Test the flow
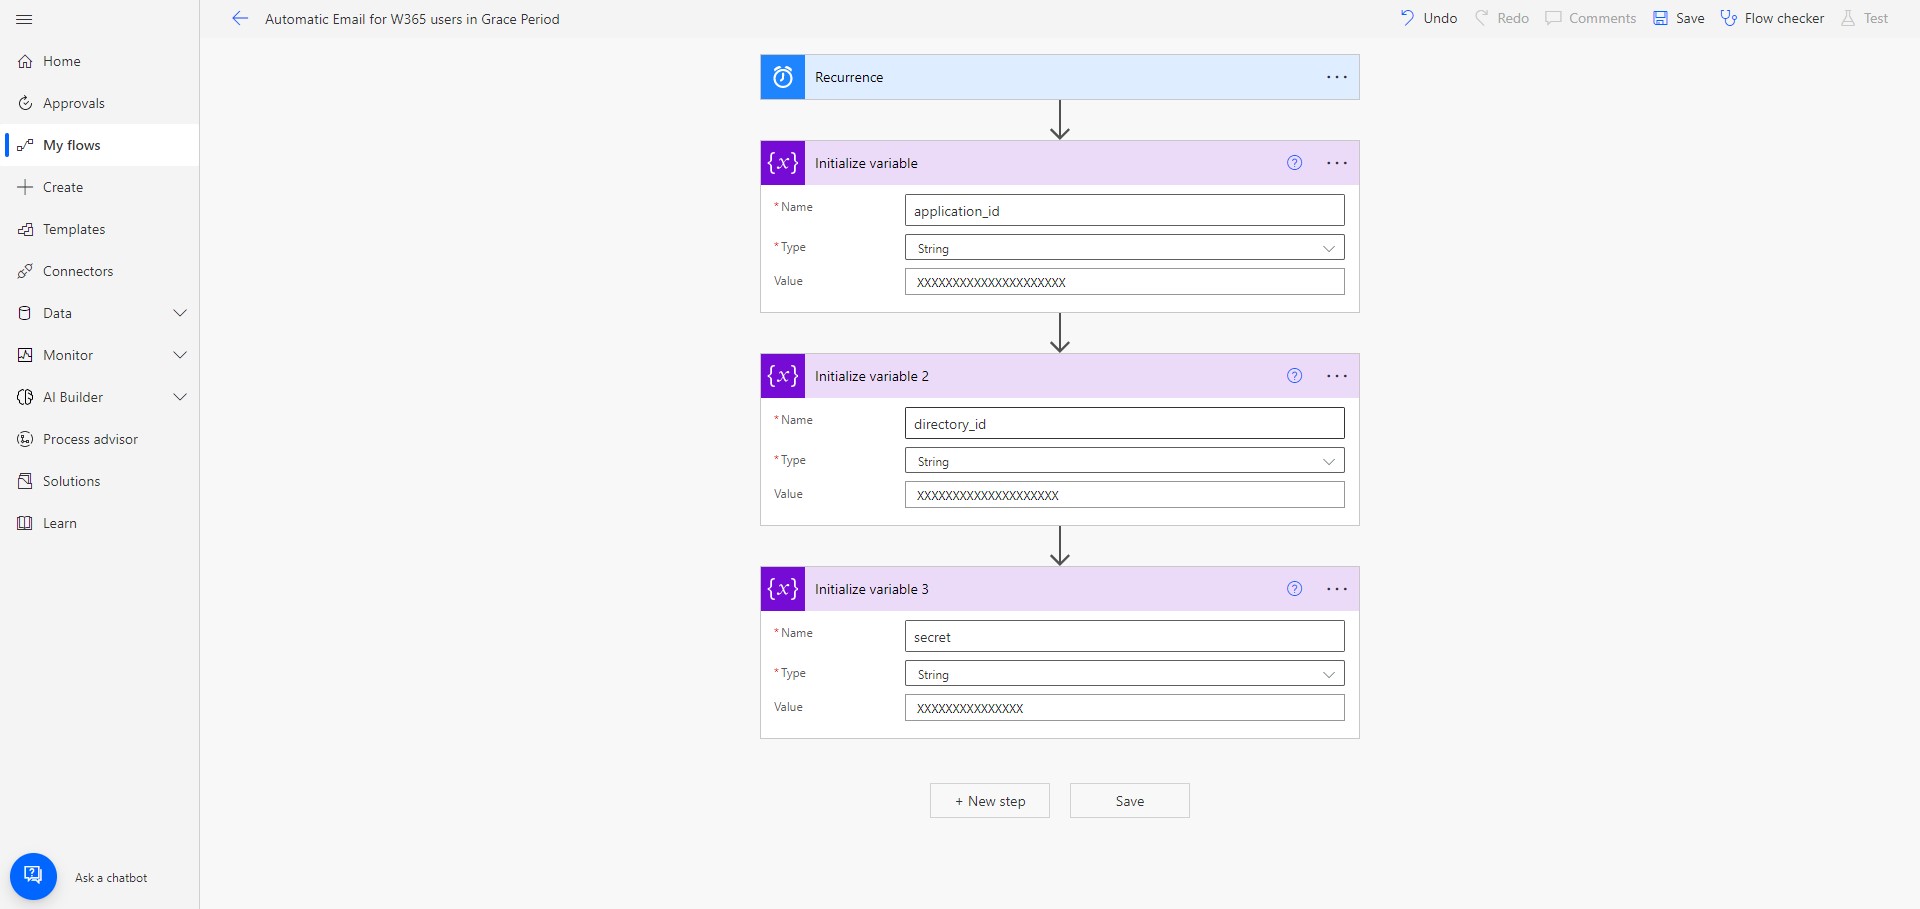Viewport: 1920px width, 909px height. pos(1864,17)
